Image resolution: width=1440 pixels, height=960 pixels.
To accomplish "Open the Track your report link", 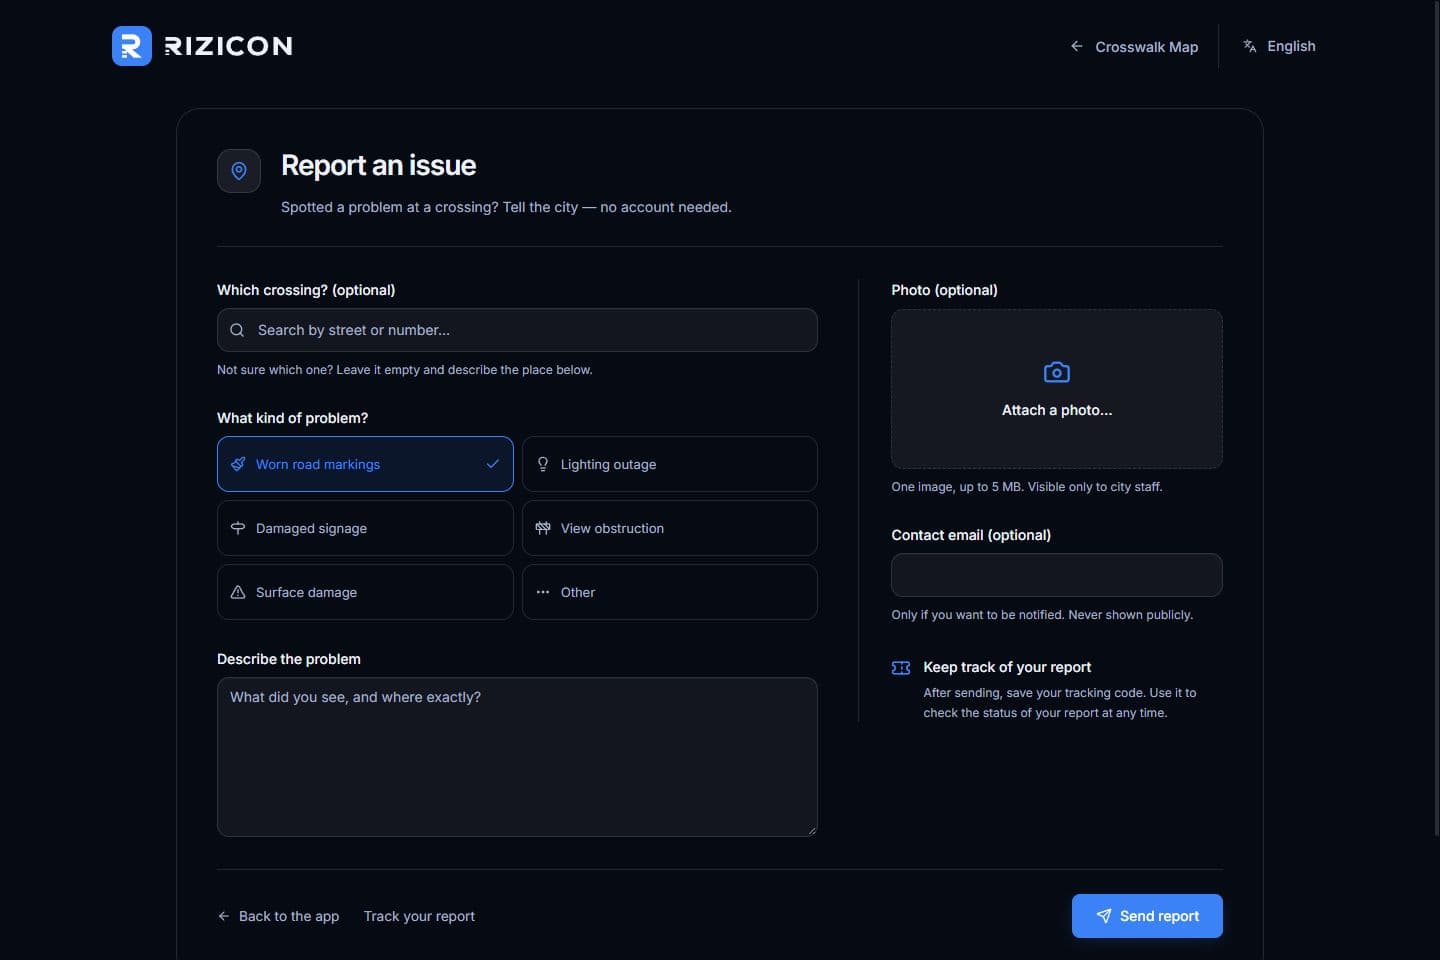I will coord(419,916).
